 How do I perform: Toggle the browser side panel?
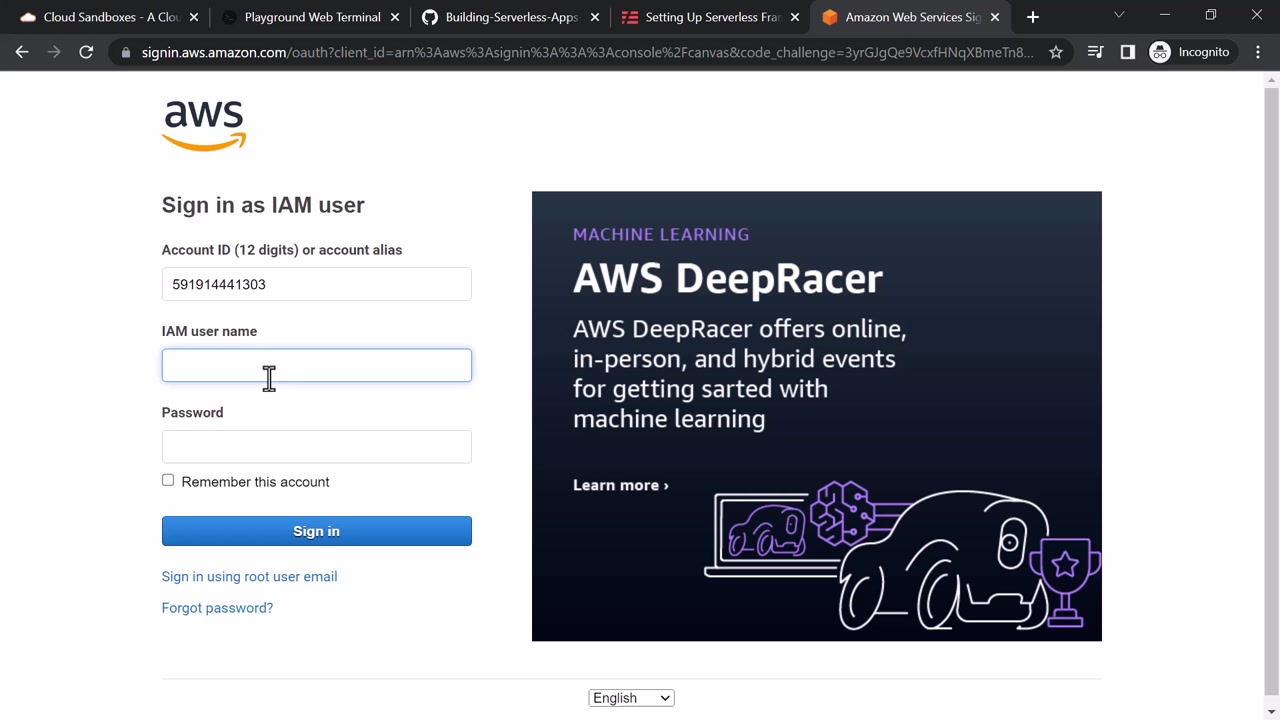point(1128,52)
